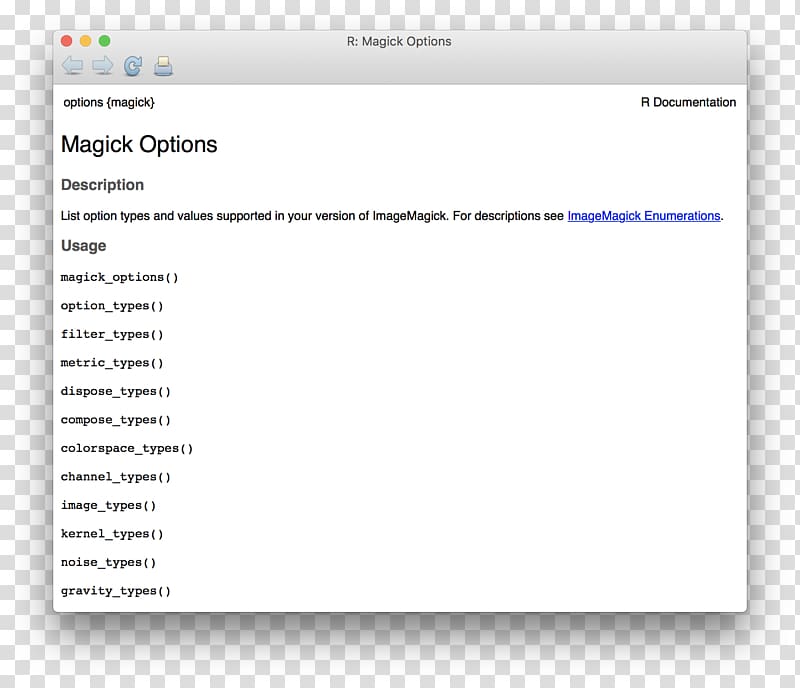Print the documentation with printer icon
Viewport: 800px width, 688px height.
tap(163, 66)
